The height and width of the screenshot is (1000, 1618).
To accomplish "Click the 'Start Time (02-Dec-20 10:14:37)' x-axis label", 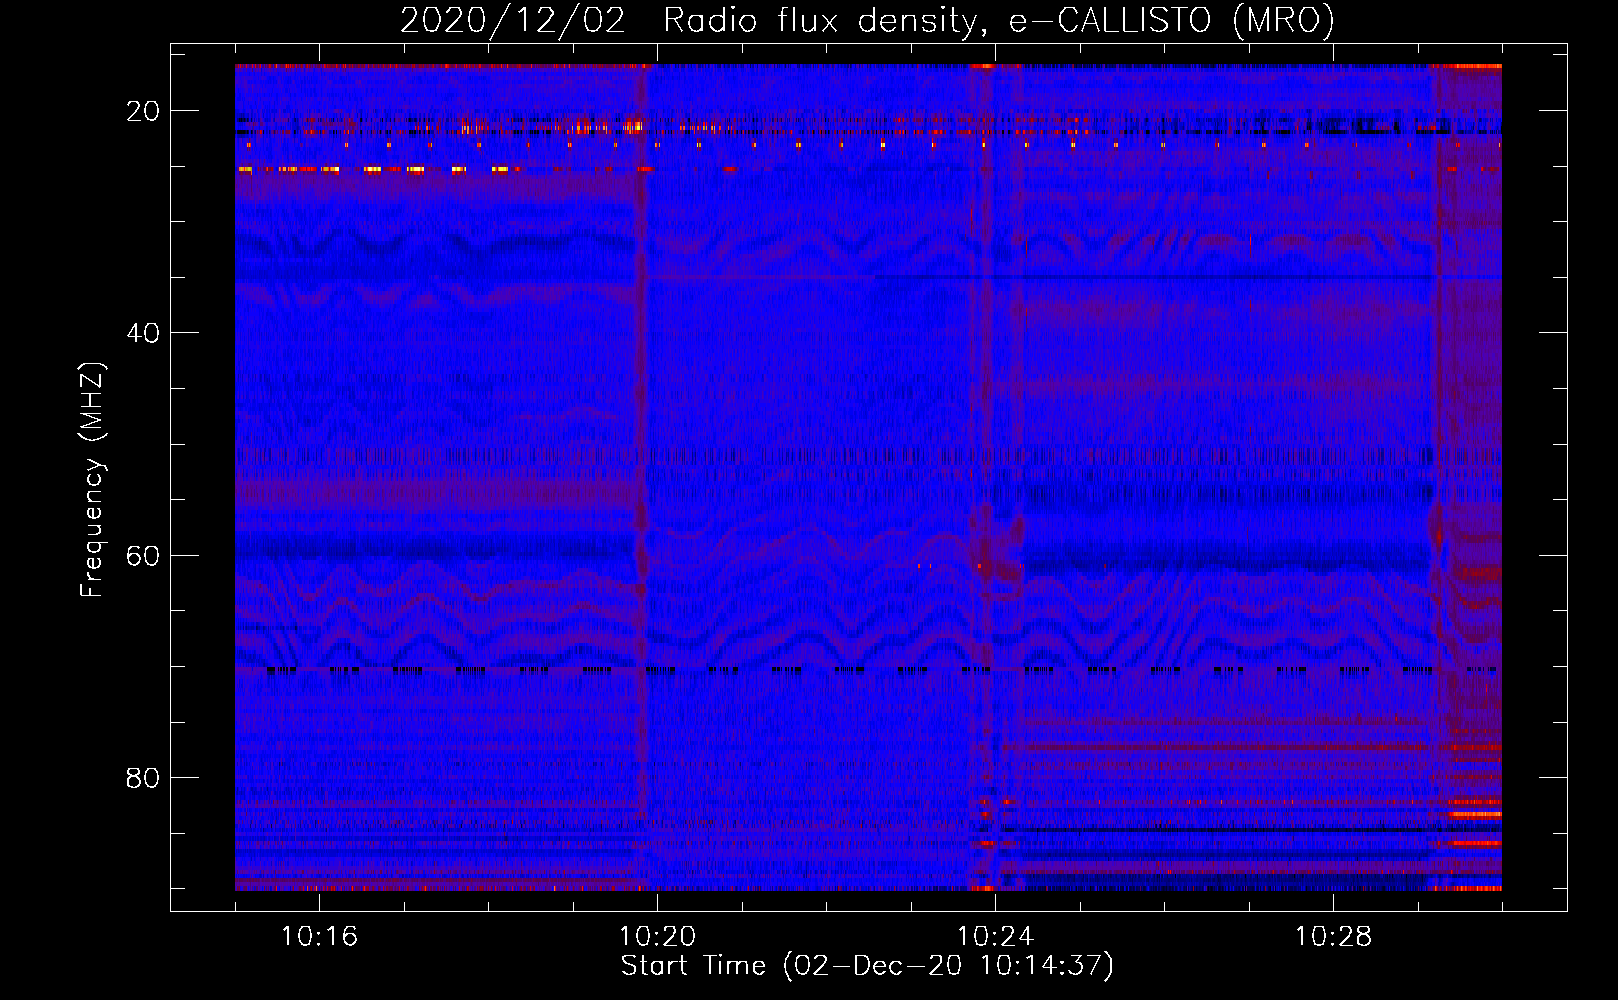I will coord(867,966).
